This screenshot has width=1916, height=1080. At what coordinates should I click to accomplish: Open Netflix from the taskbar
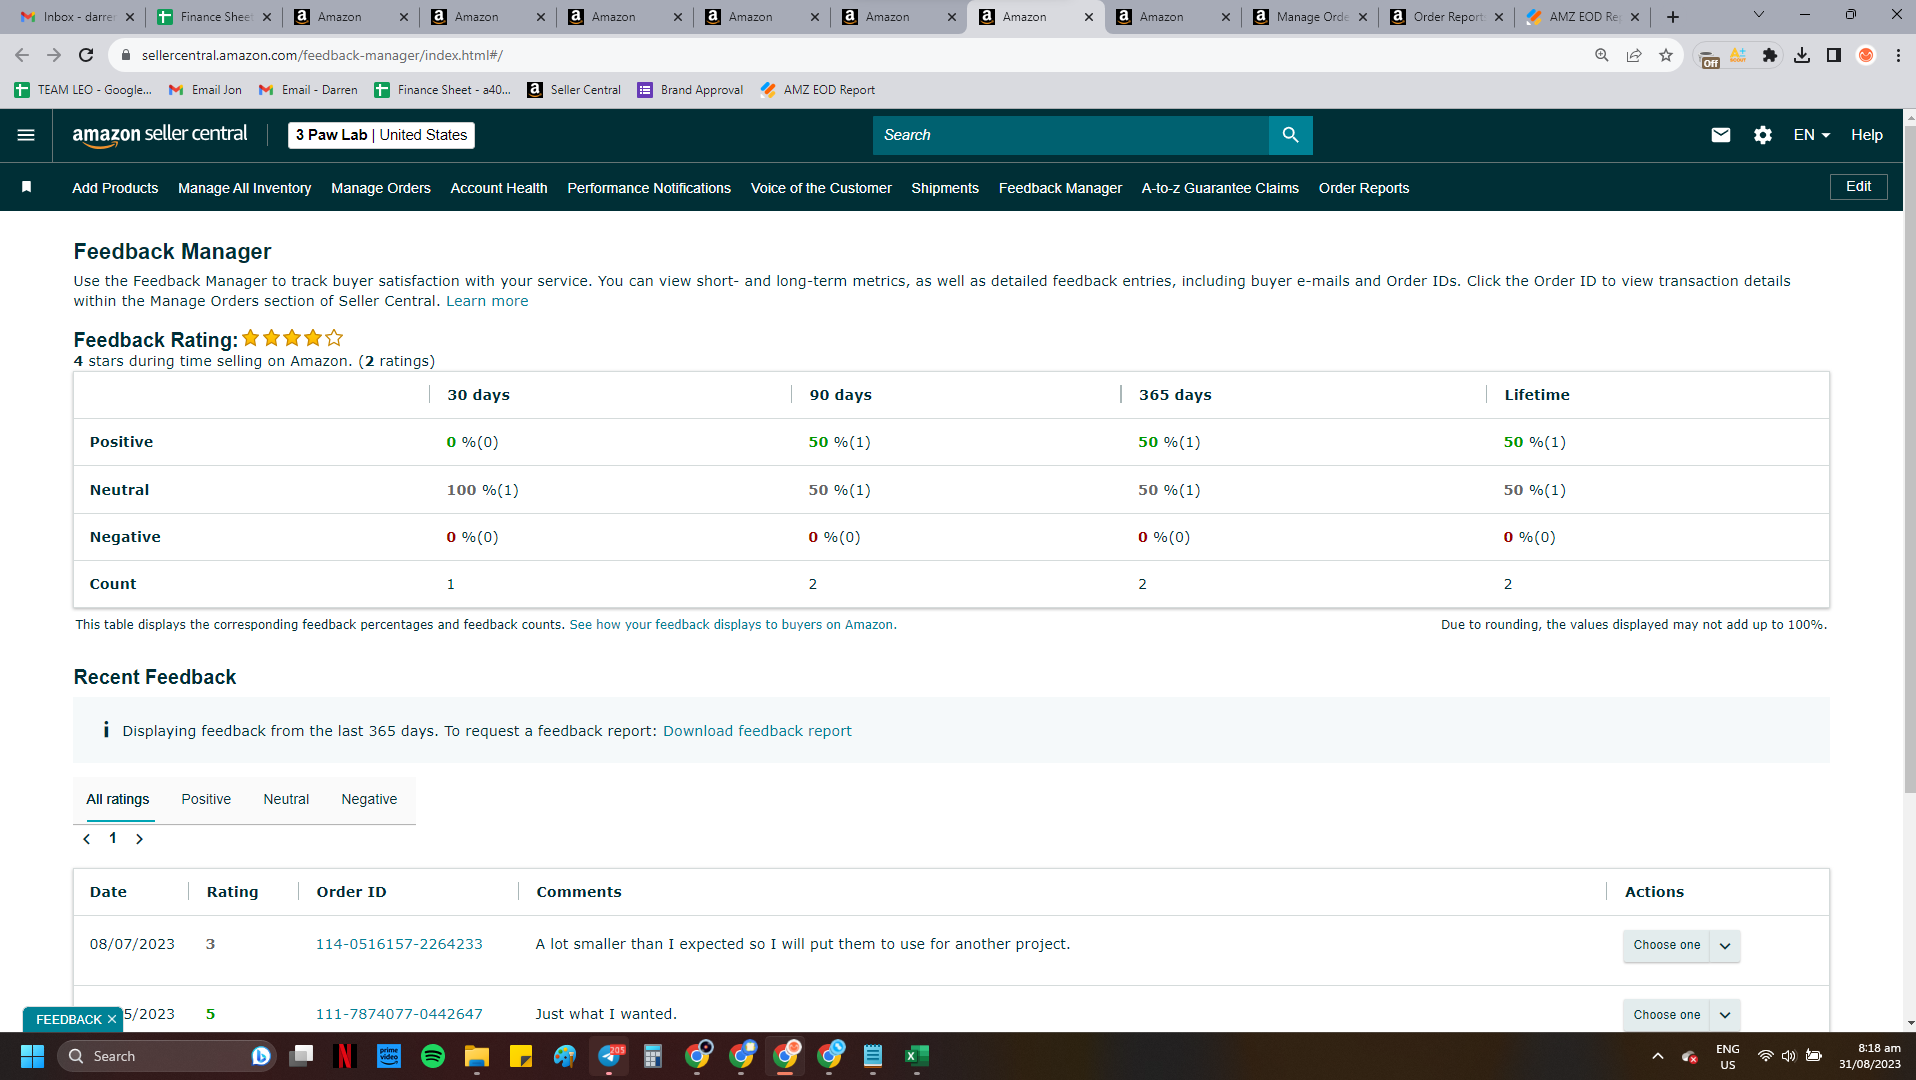click(x=345, y=1056)
